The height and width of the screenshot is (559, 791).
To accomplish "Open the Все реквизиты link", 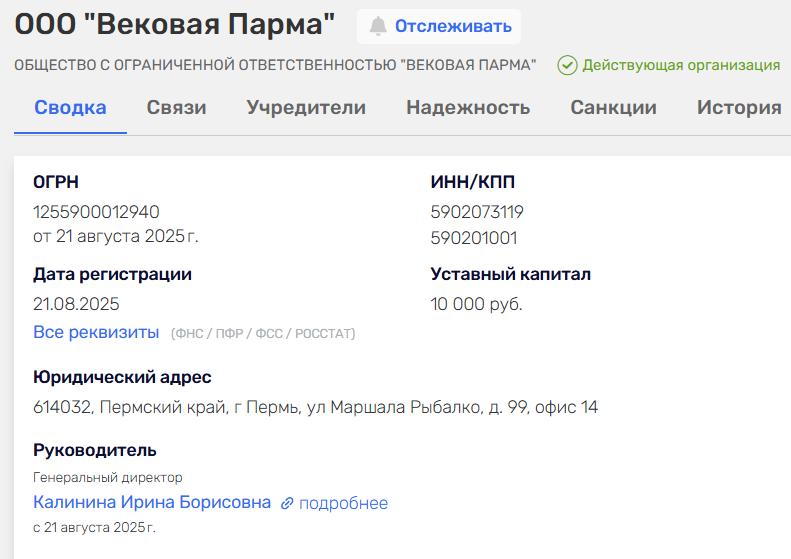I will (96, 332).
